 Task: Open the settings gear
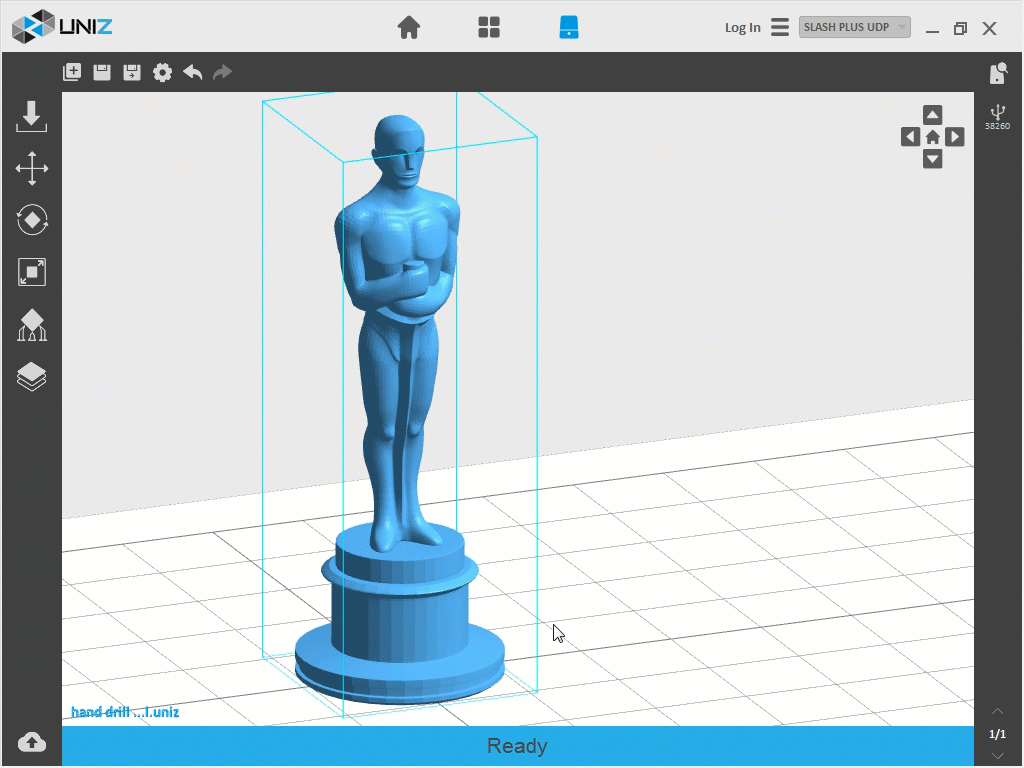coord(163,72)
